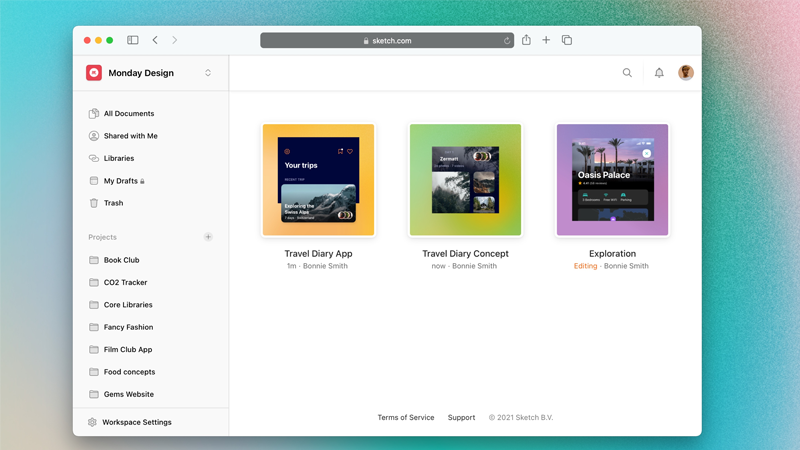The height and width of the screenshot is (450, 800).
Task: Select Shared with Me
Action: point(130,136)
